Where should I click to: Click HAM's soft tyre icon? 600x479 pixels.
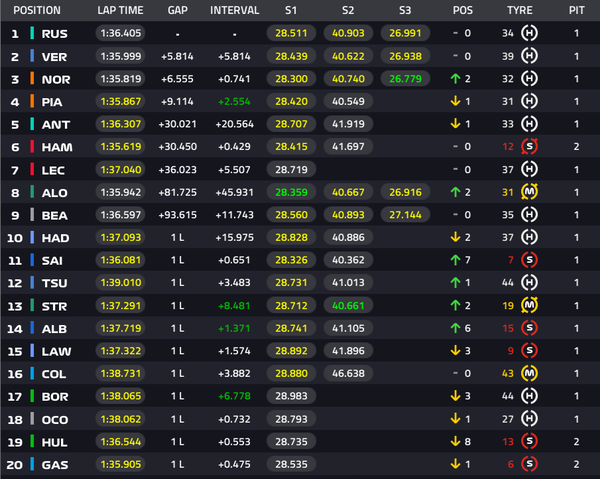[x=529, y=147]
